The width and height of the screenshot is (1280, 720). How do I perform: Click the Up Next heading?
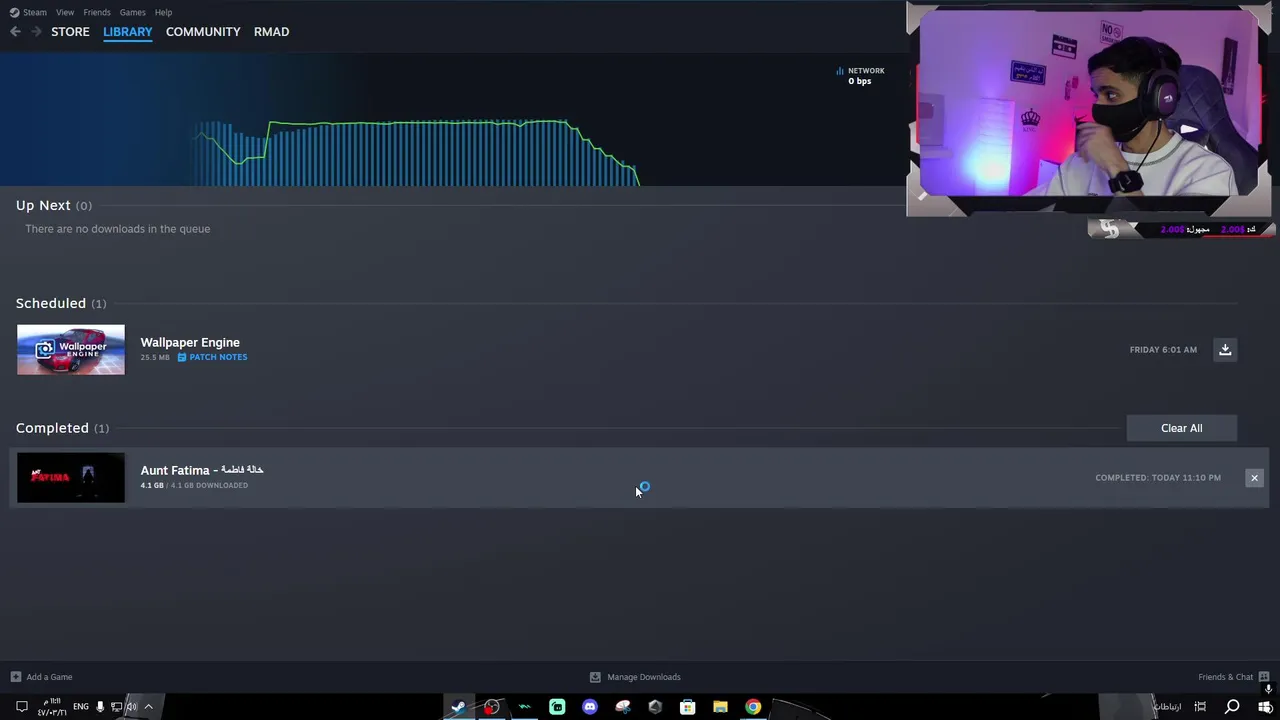coord(43,205)
